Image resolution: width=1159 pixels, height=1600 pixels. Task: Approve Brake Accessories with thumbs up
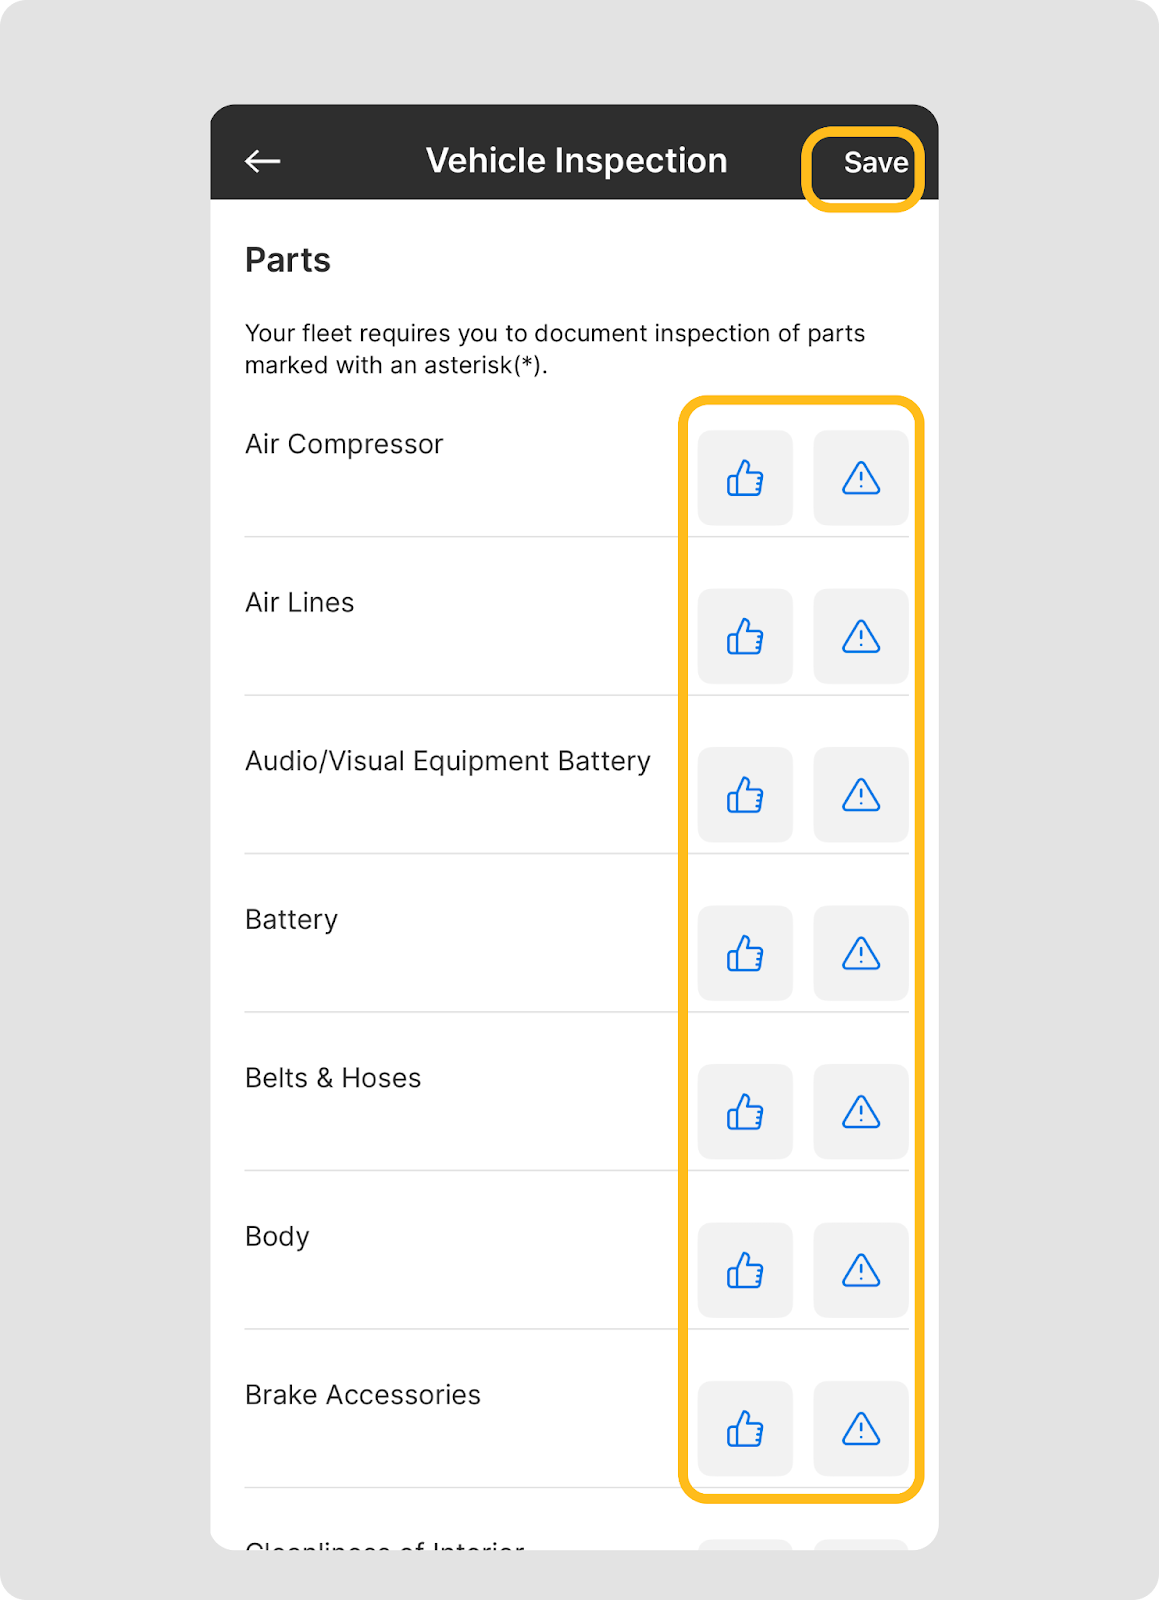click(745, 1429)
